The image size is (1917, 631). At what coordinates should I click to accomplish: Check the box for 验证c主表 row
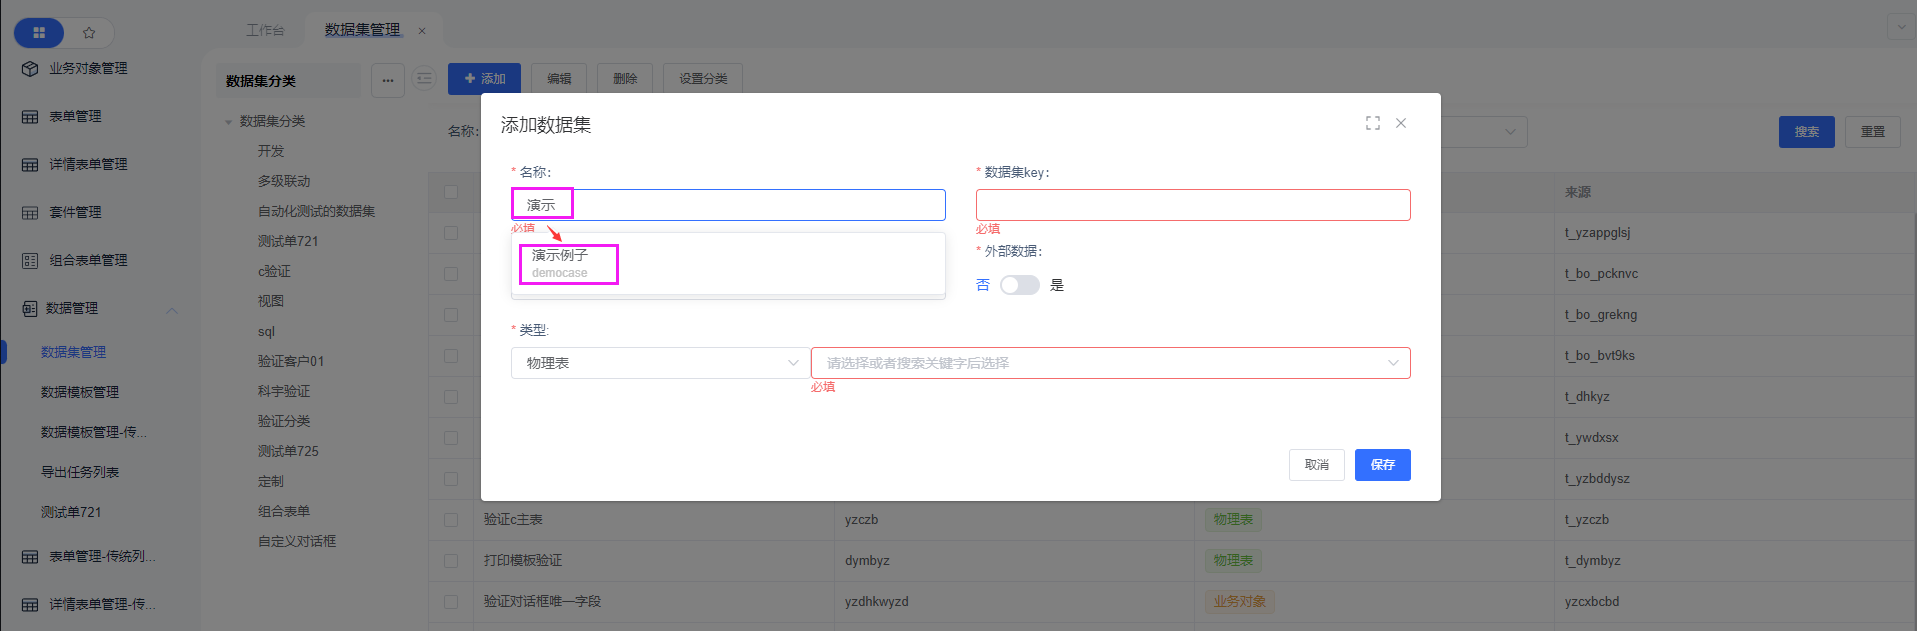click(451, 520)
